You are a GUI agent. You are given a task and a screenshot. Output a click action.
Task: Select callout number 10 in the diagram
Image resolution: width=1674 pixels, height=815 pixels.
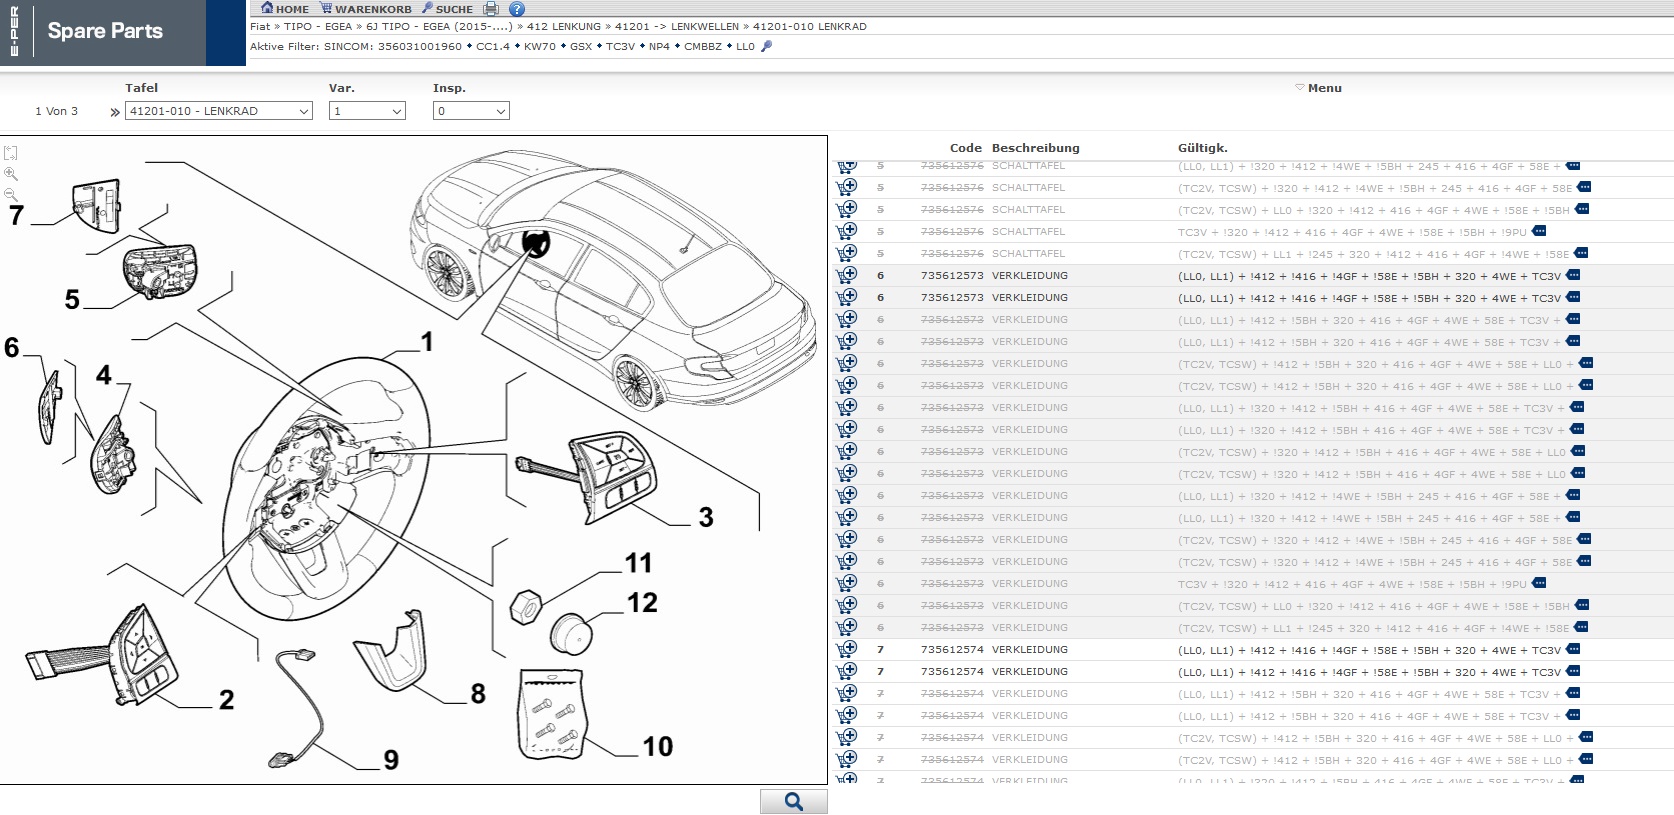click(x=657, y=746)
